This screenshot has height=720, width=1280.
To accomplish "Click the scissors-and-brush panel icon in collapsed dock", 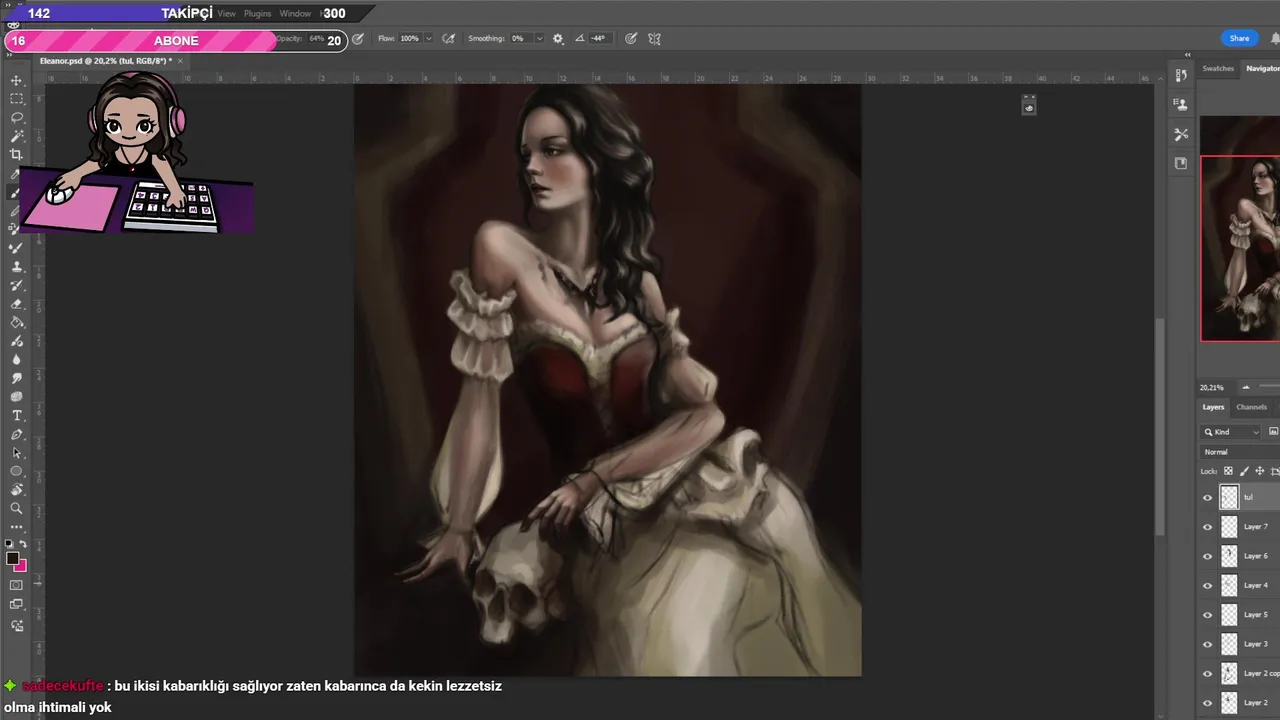I will tap(1181, 134).
